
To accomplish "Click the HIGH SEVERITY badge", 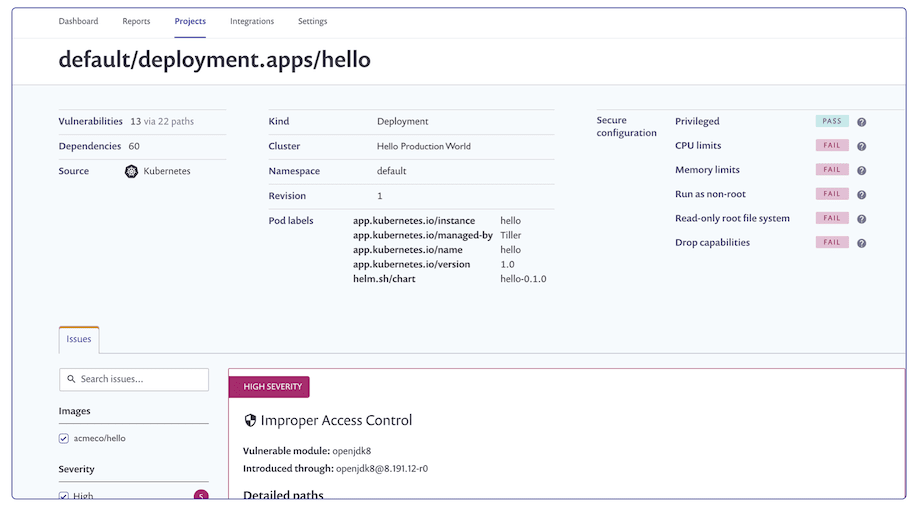I will [269, 387].
